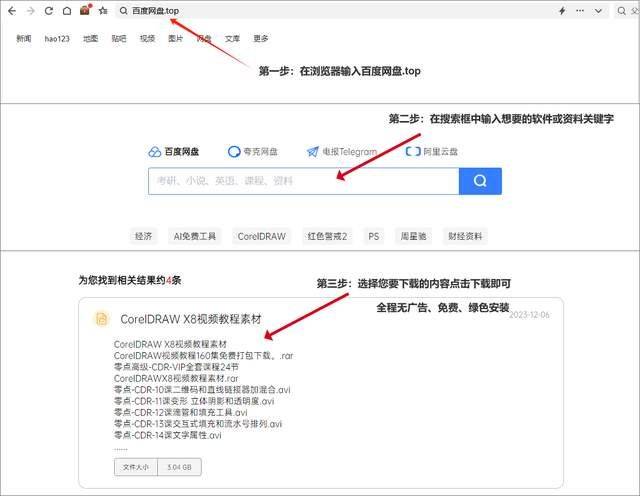Screen dimensions: 640x496
Task: Click the top-right search magnifier icon
Action: pos(621,11)
